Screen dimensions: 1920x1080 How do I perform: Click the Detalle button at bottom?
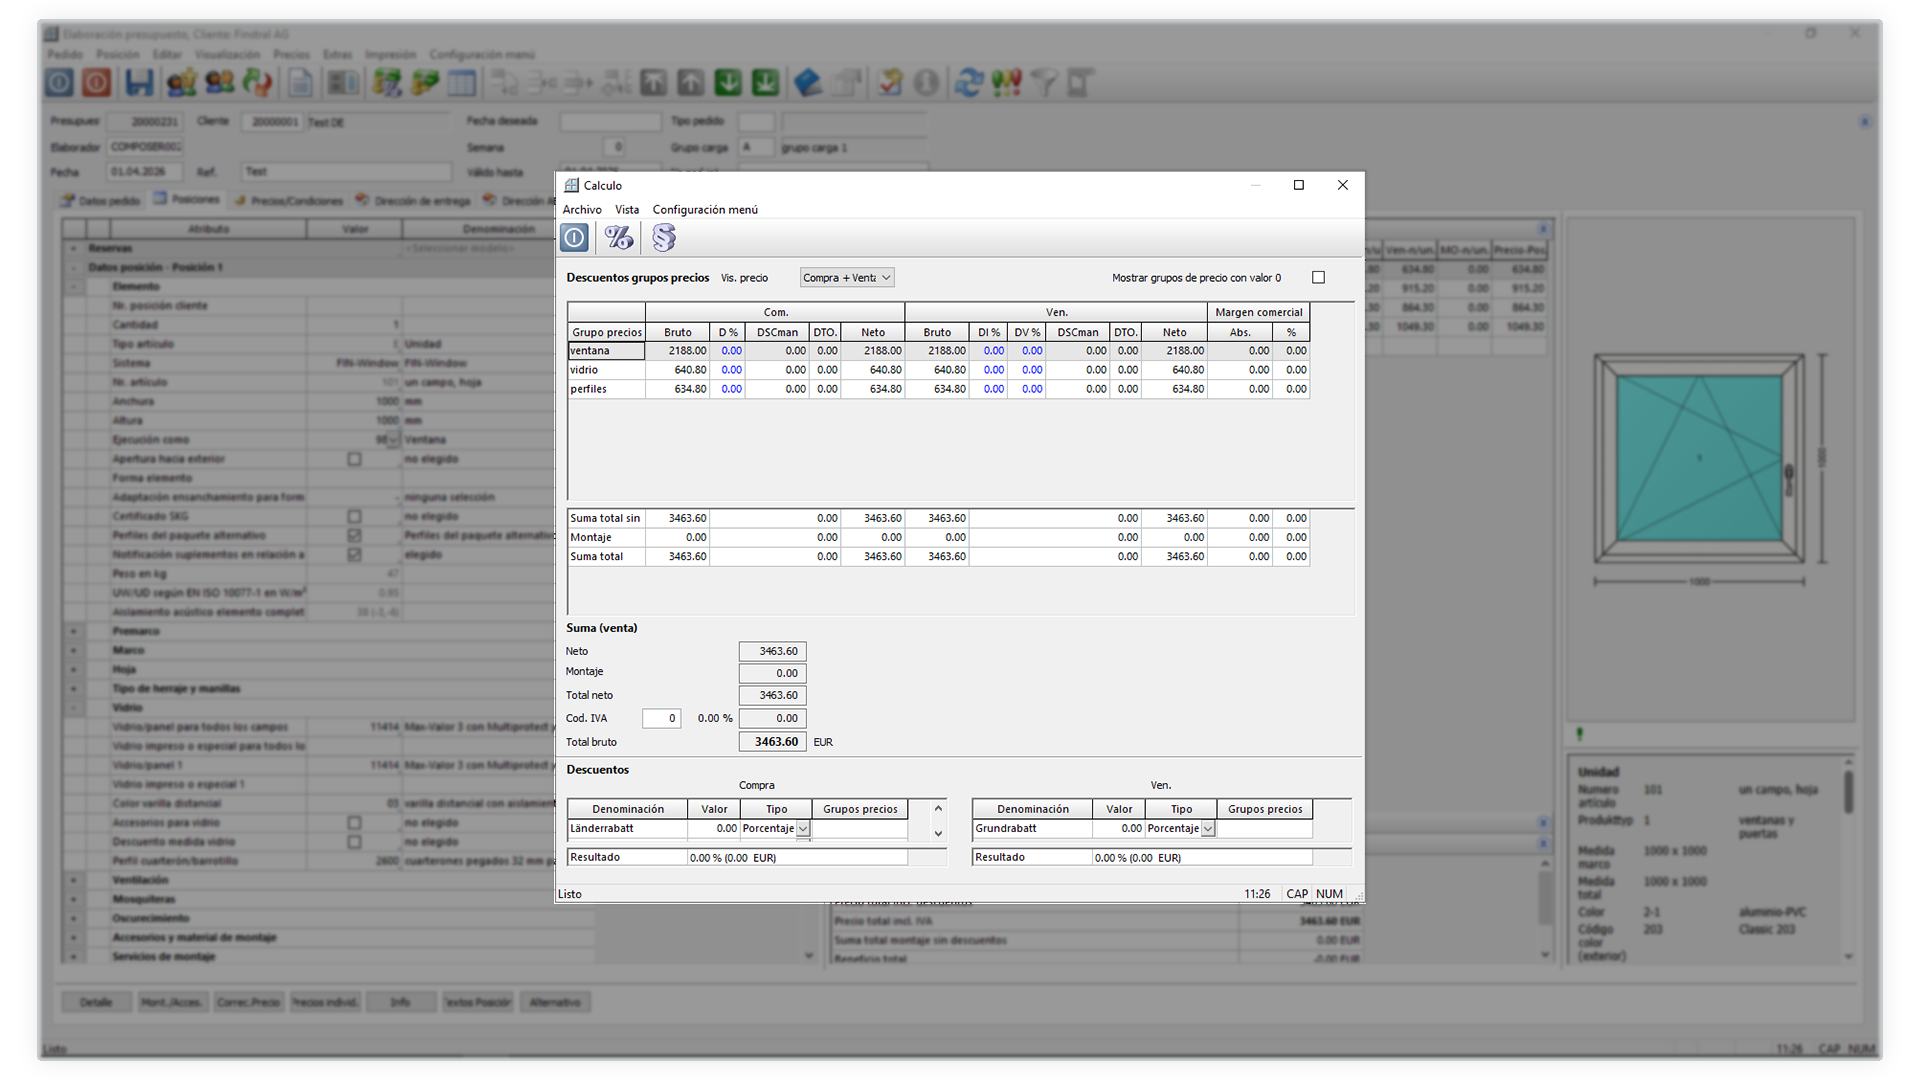click(x=96, y=1002)
